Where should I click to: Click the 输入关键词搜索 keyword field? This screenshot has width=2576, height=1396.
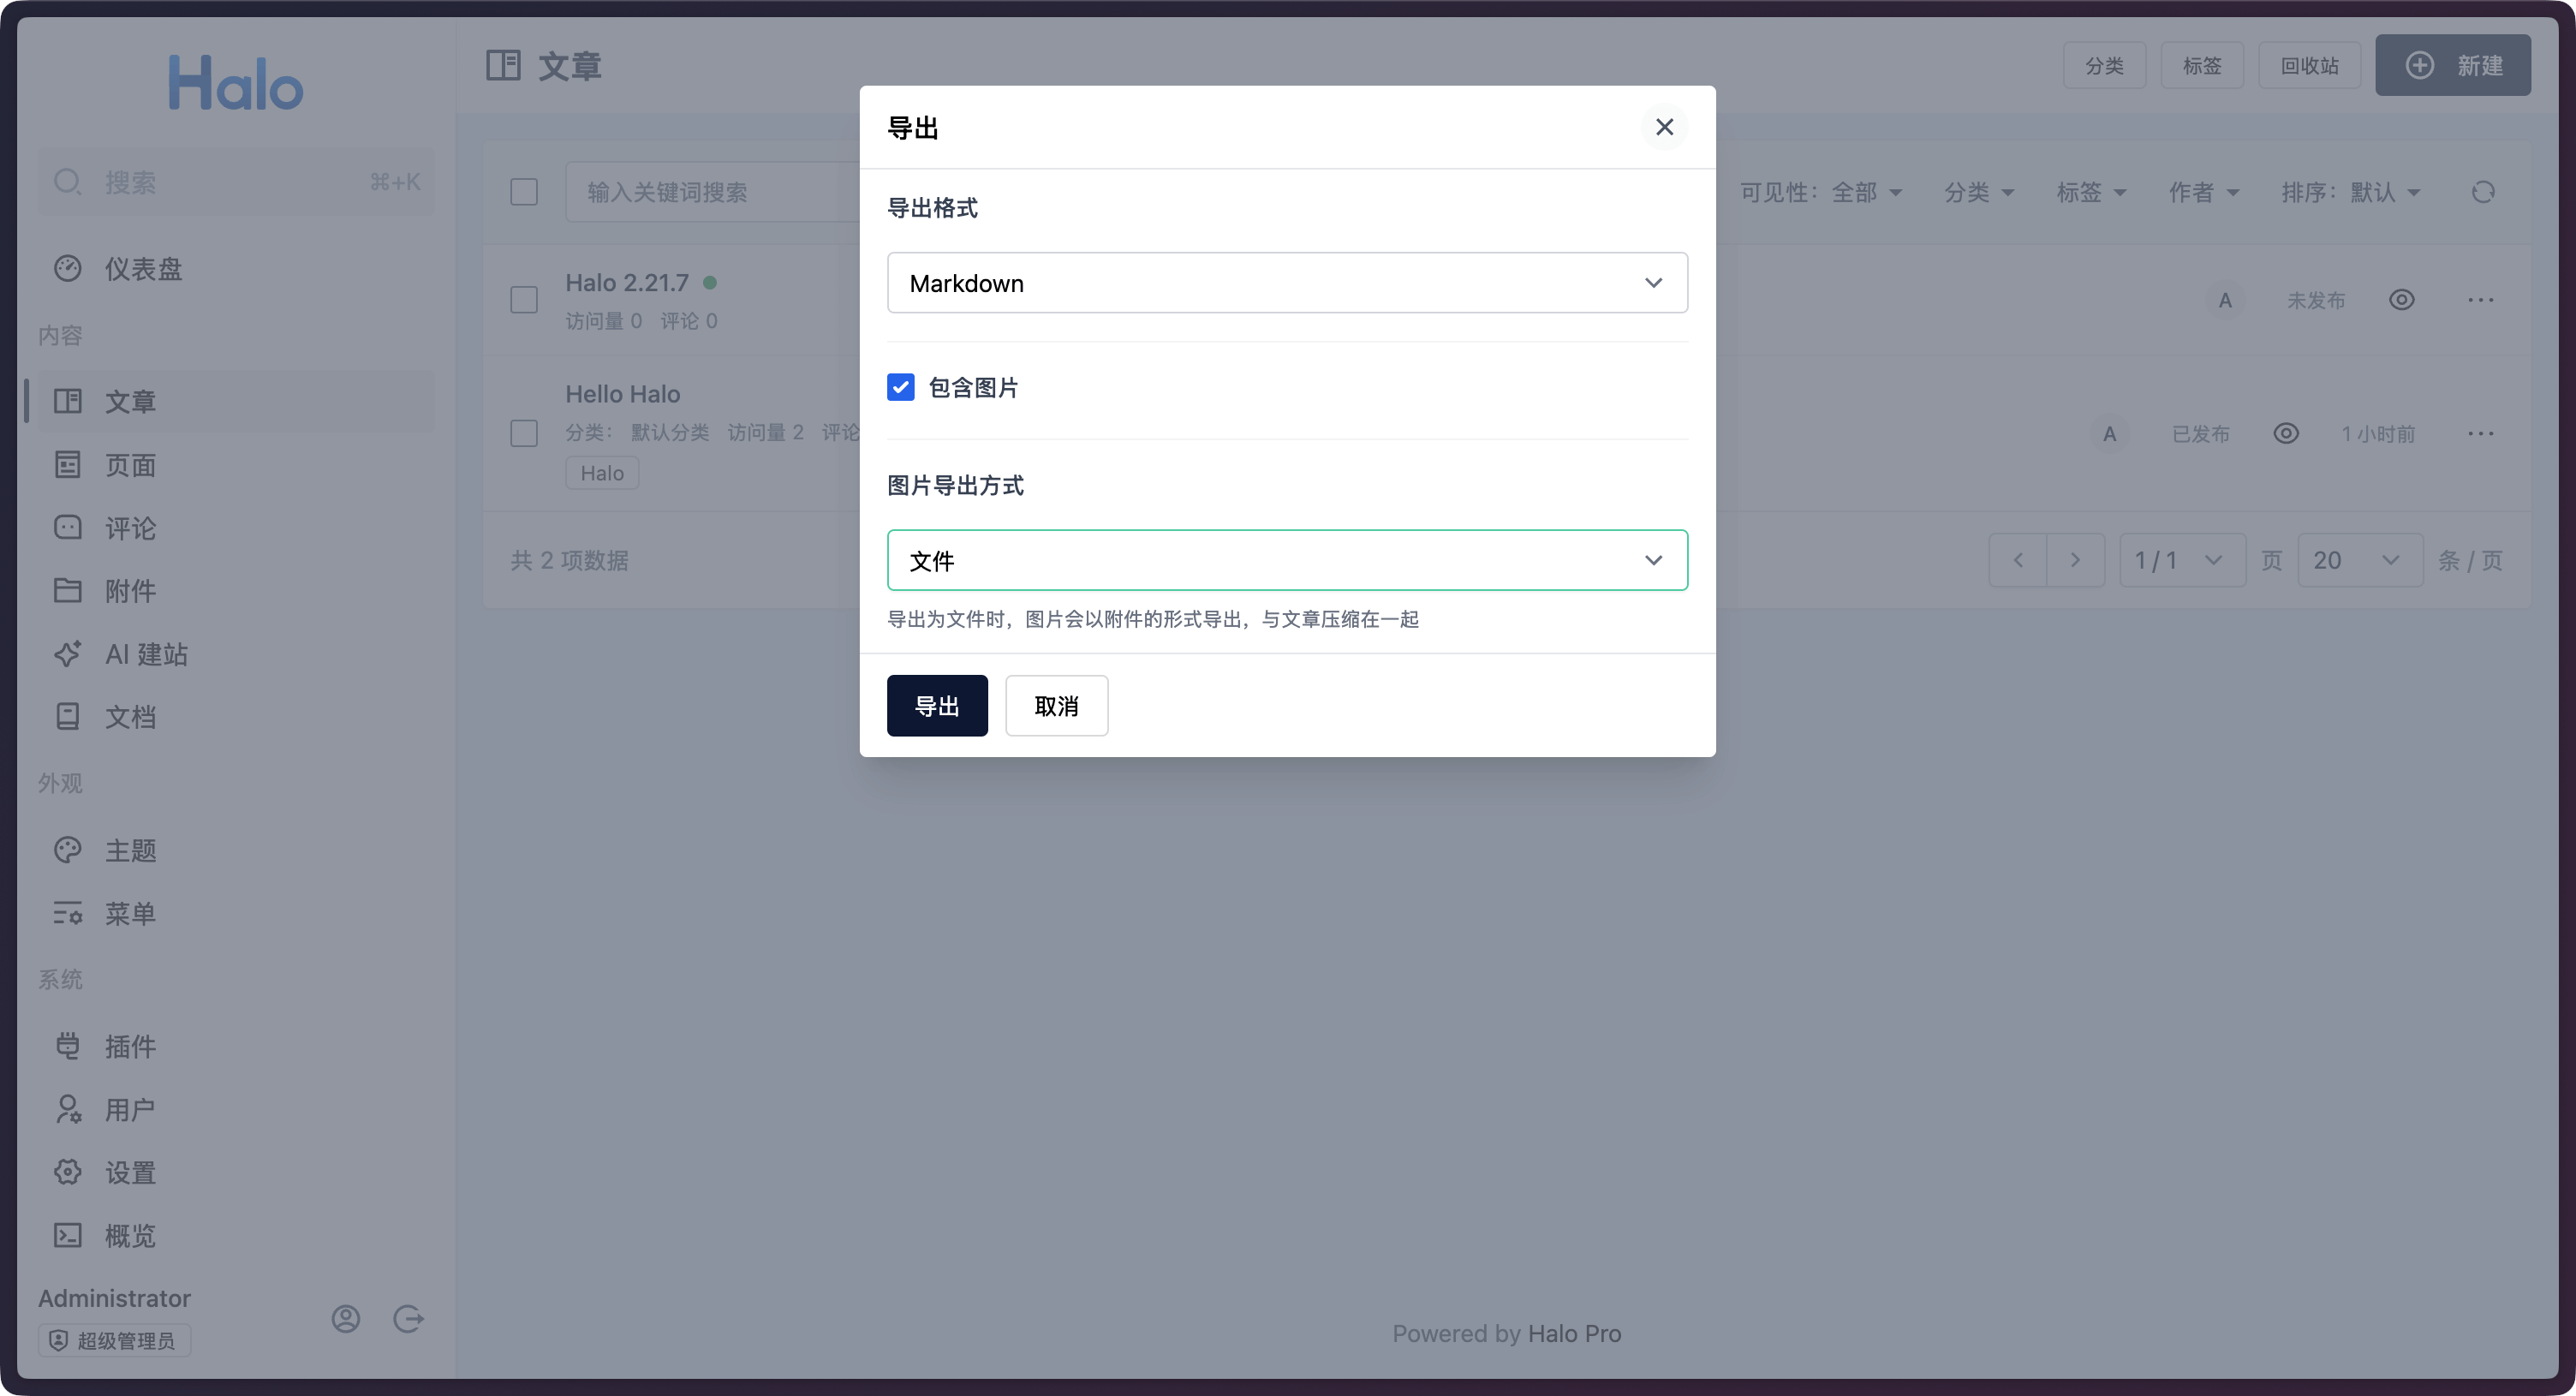point(710,192)
